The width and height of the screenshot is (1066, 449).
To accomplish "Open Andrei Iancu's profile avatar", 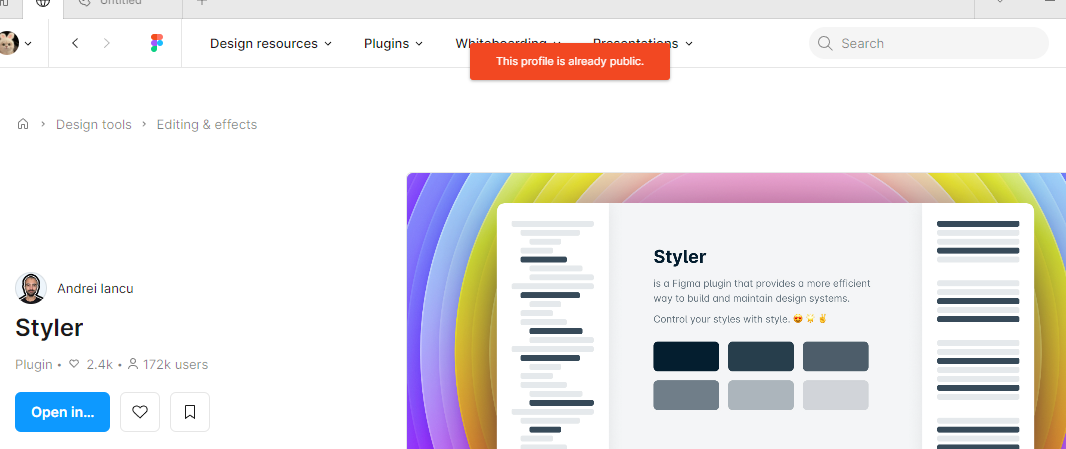I will pos(31,288).
